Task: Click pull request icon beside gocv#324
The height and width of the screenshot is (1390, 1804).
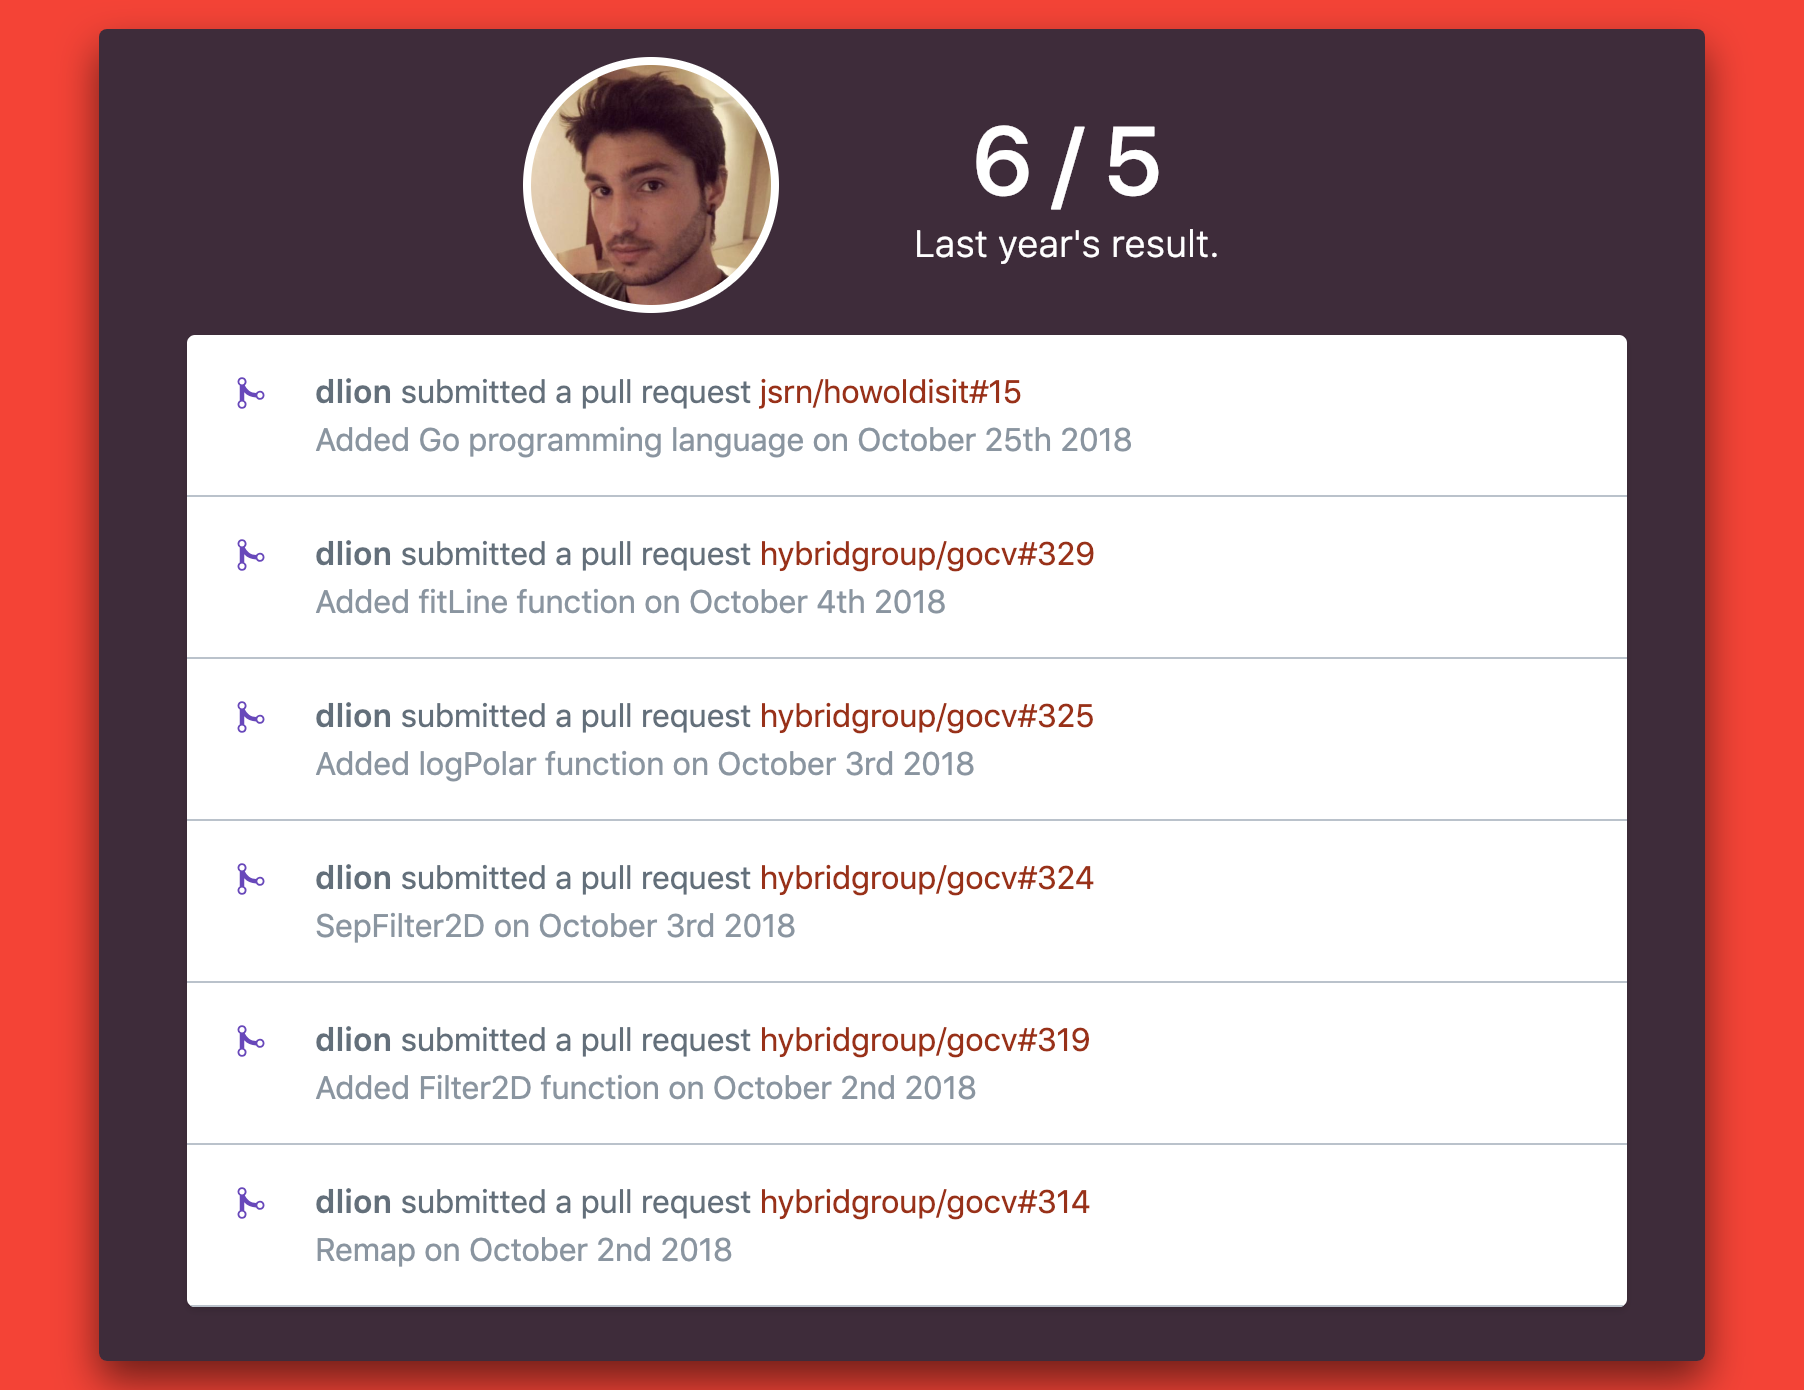Action: point(249,879)
